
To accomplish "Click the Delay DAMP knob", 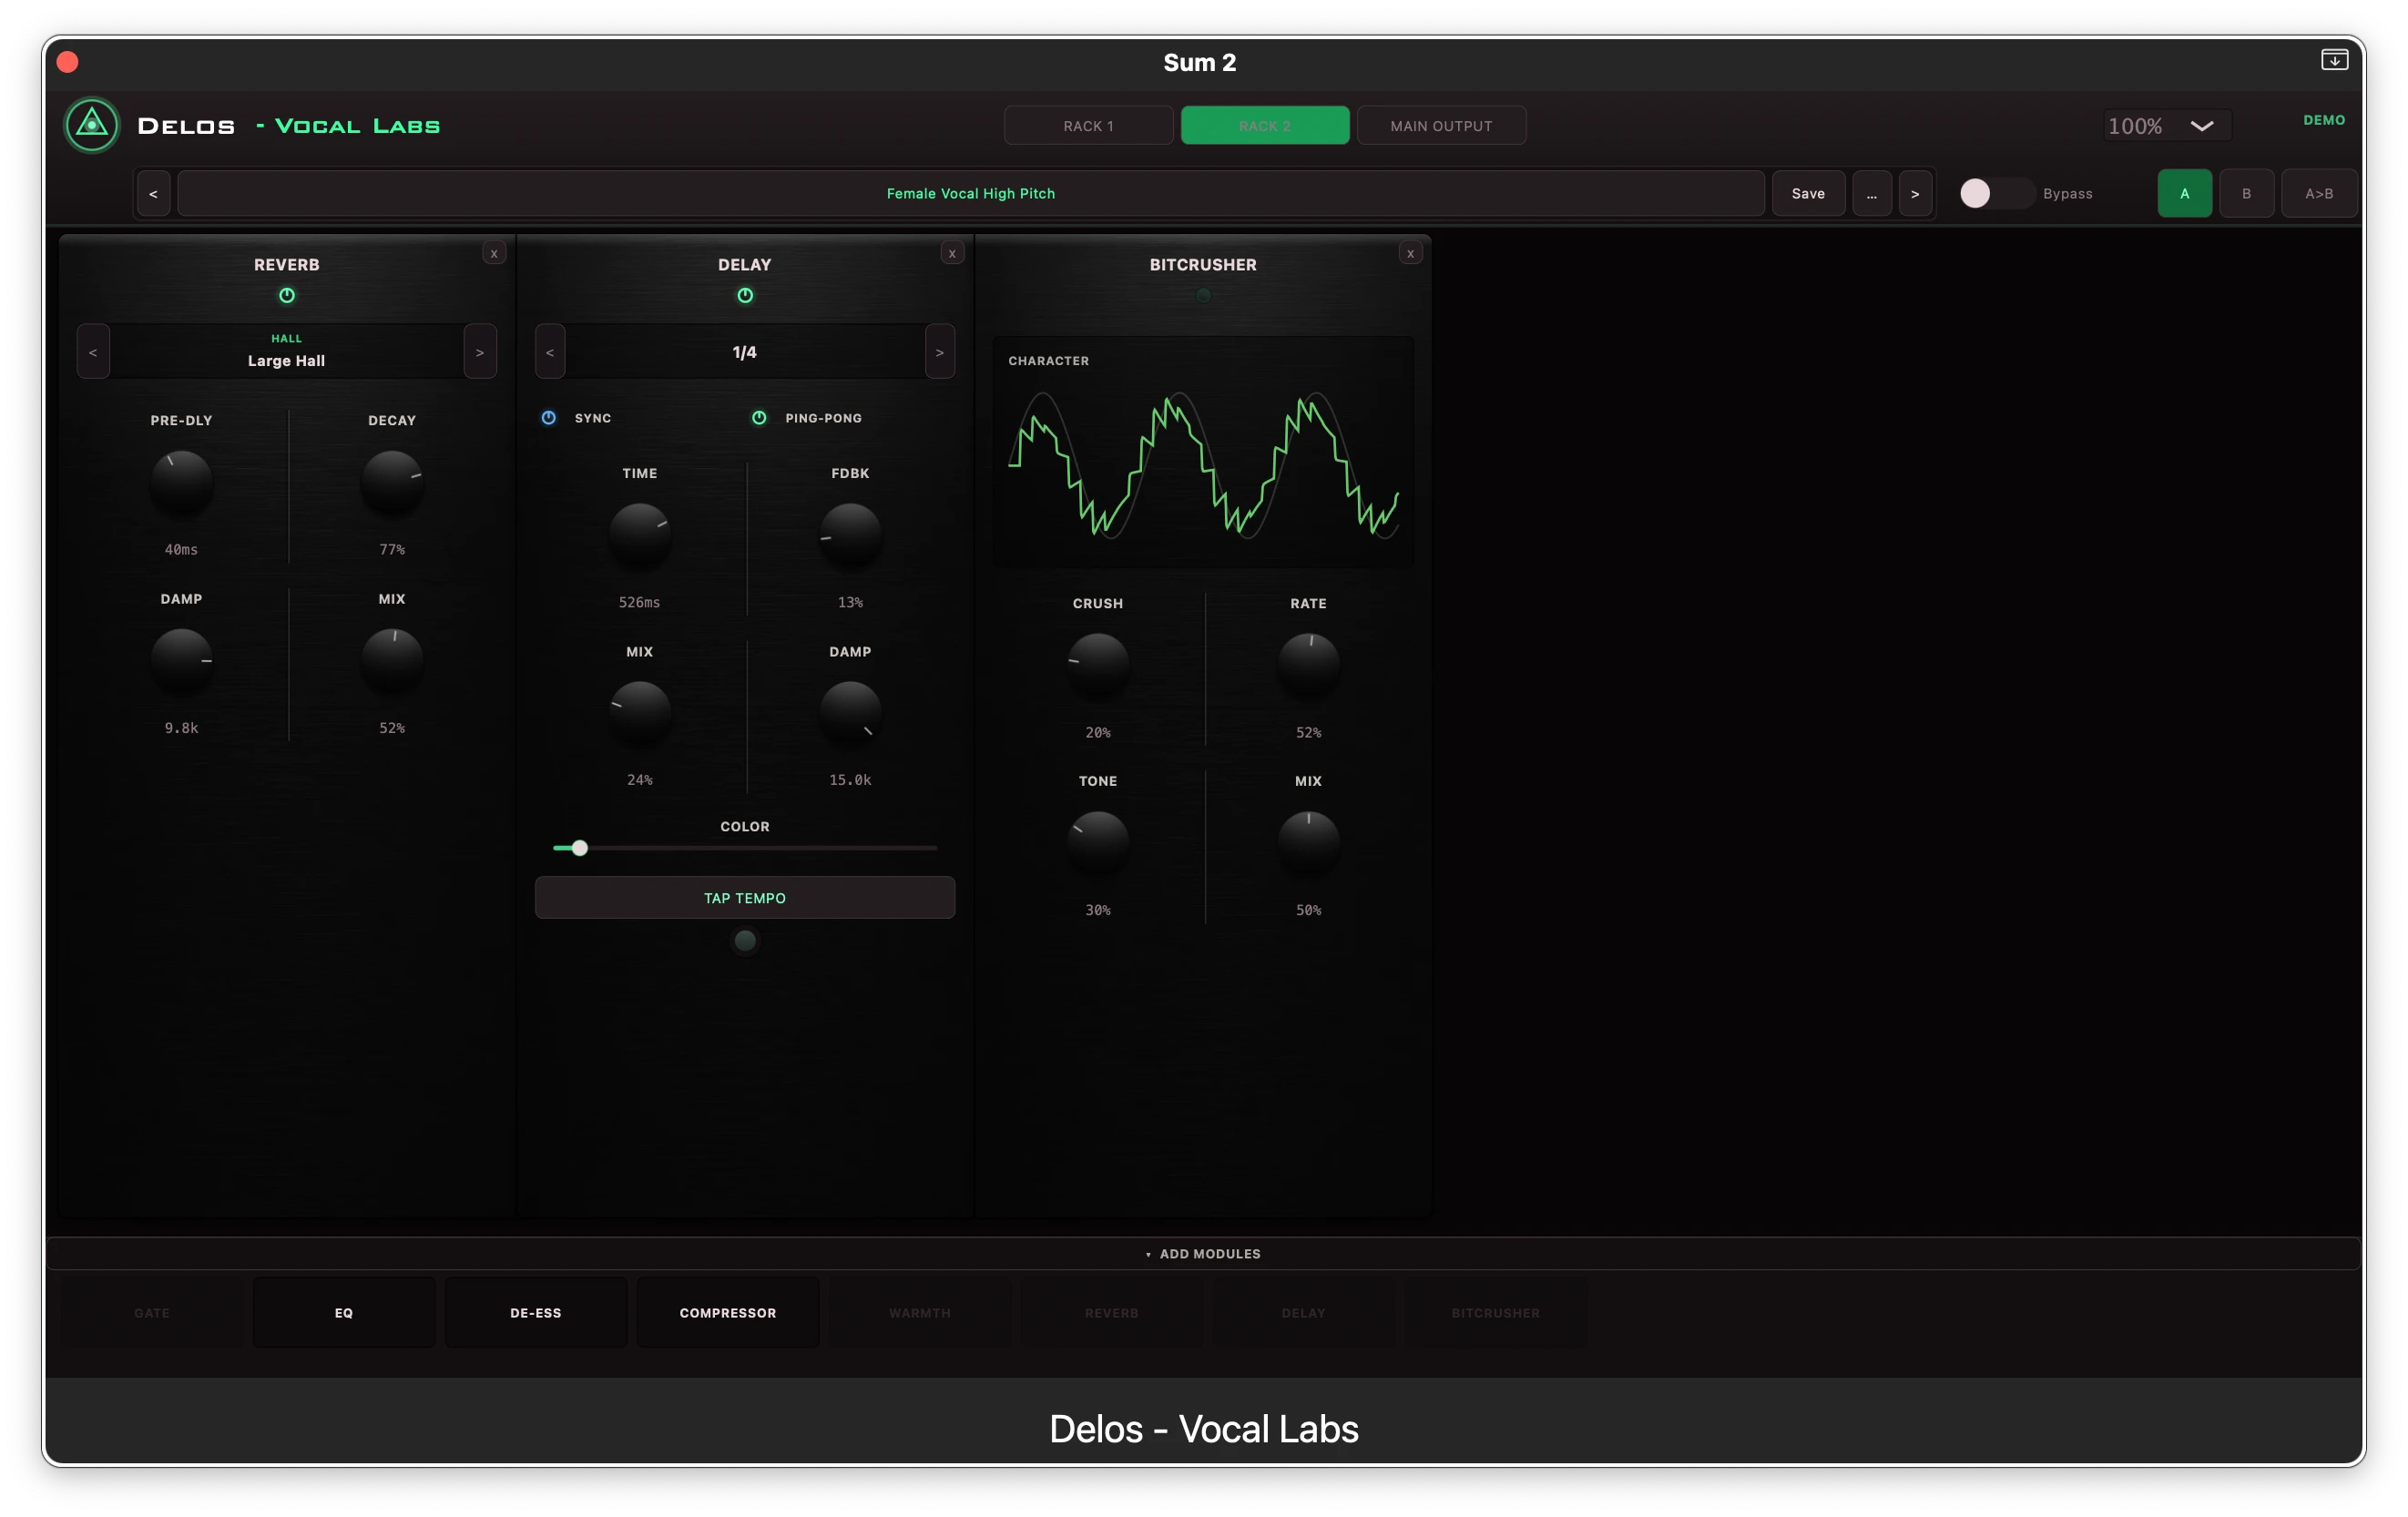I will pos(850,713).
